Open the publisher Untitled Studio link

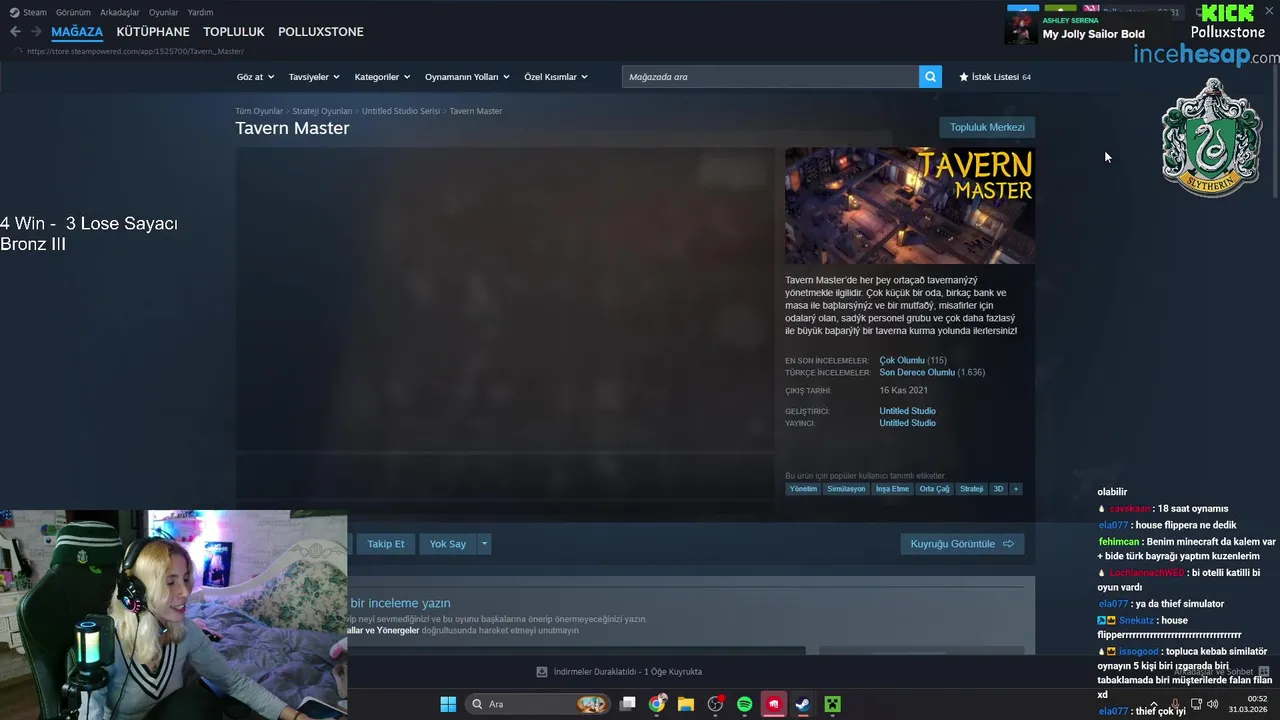point(907,423)
